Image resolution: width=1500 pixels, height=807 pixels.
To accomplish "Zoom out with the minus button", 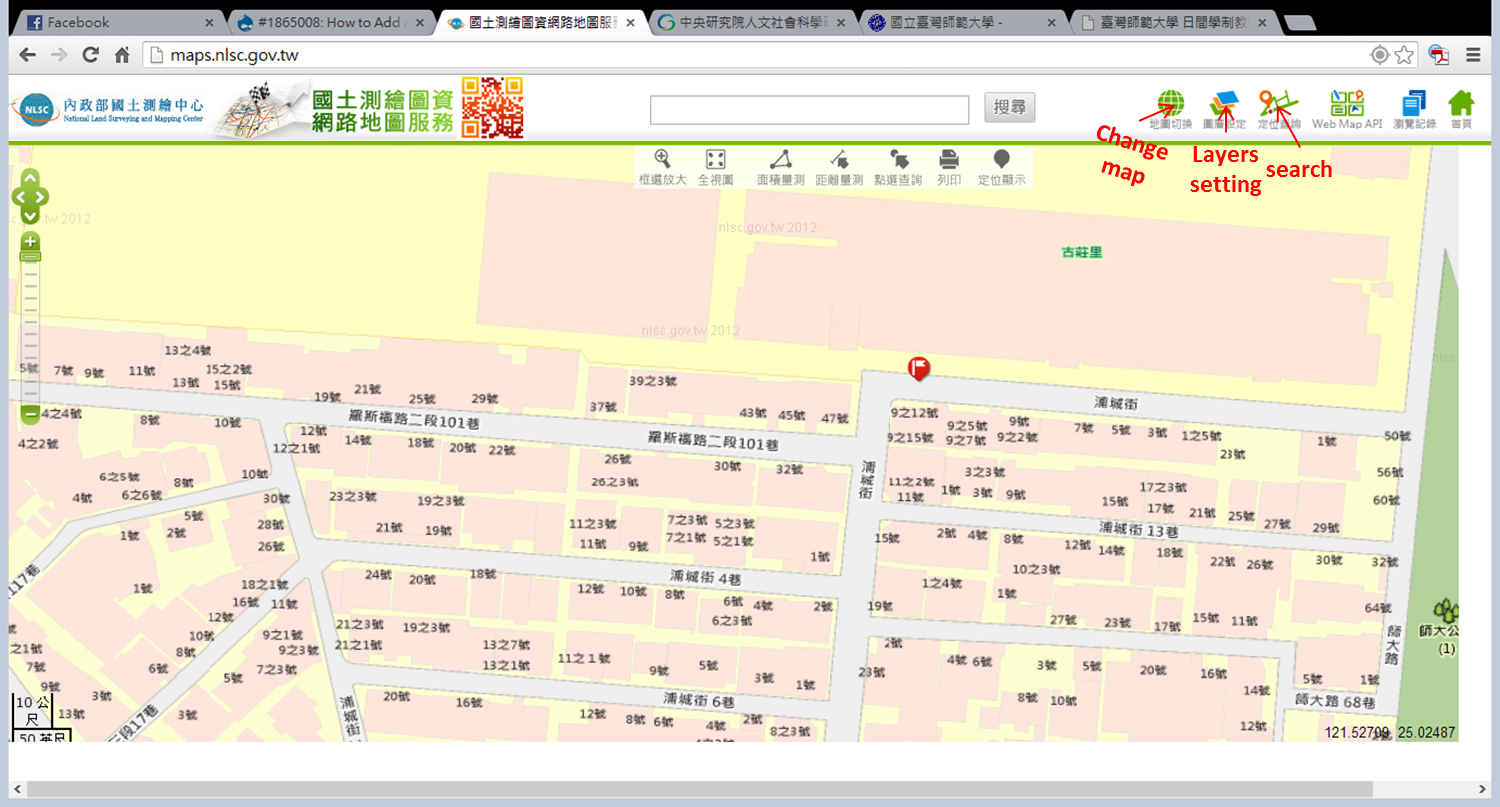I will click(x=31, y=413).
